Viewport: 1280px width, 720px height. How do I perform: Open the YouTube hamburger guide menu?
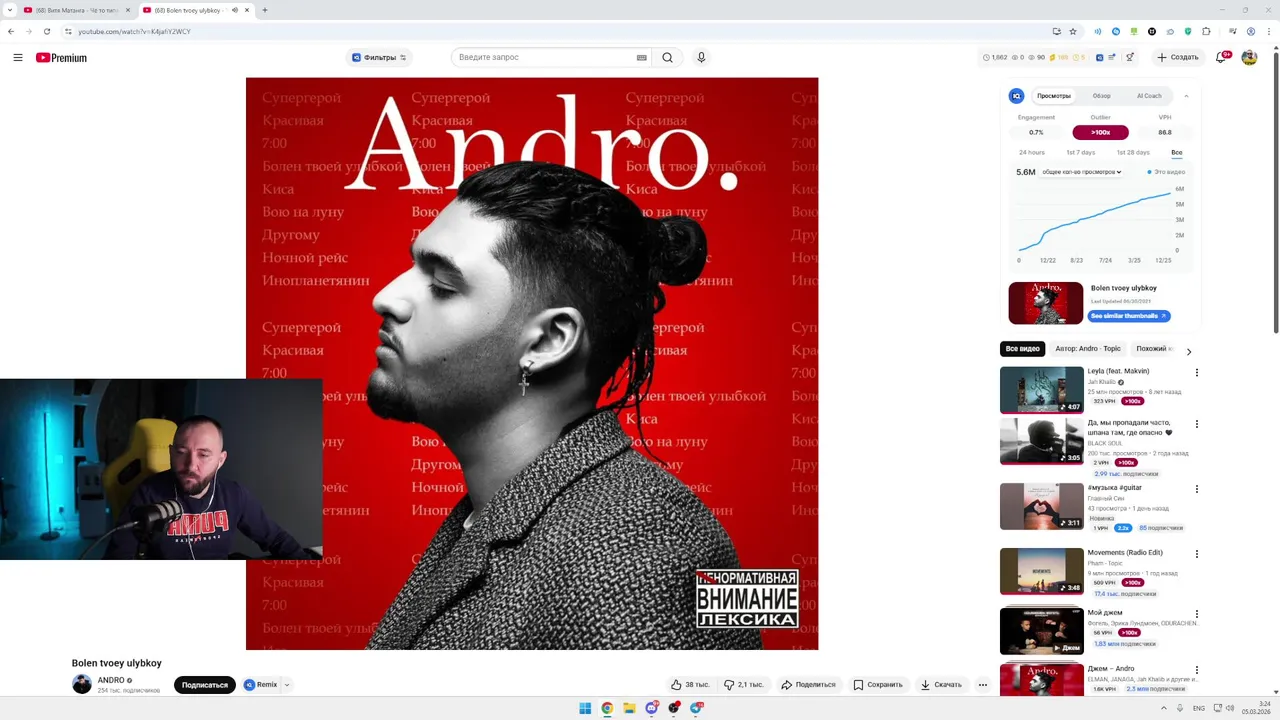(18, 58)
